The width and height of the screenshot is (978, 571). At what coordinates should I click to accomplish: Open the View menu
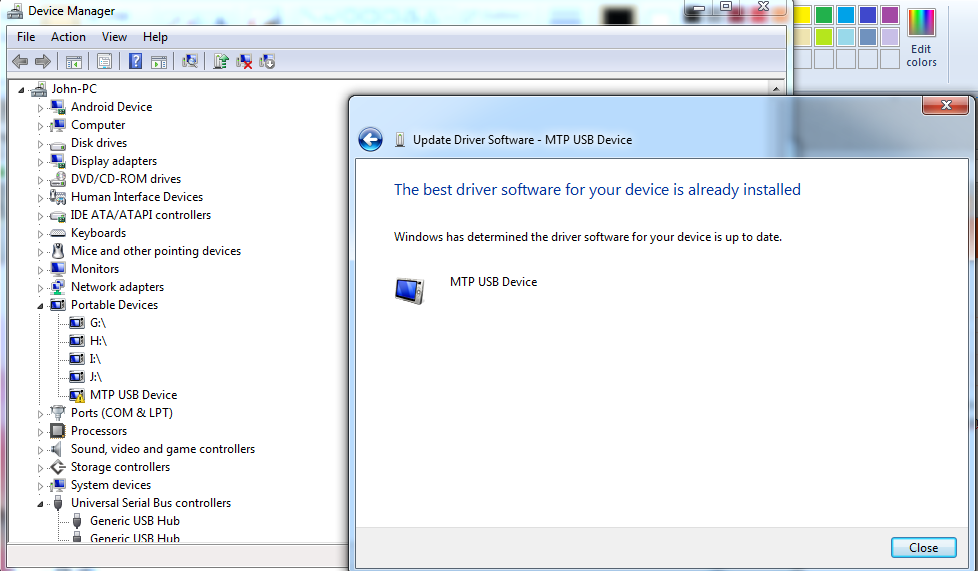tap(114, 37)
